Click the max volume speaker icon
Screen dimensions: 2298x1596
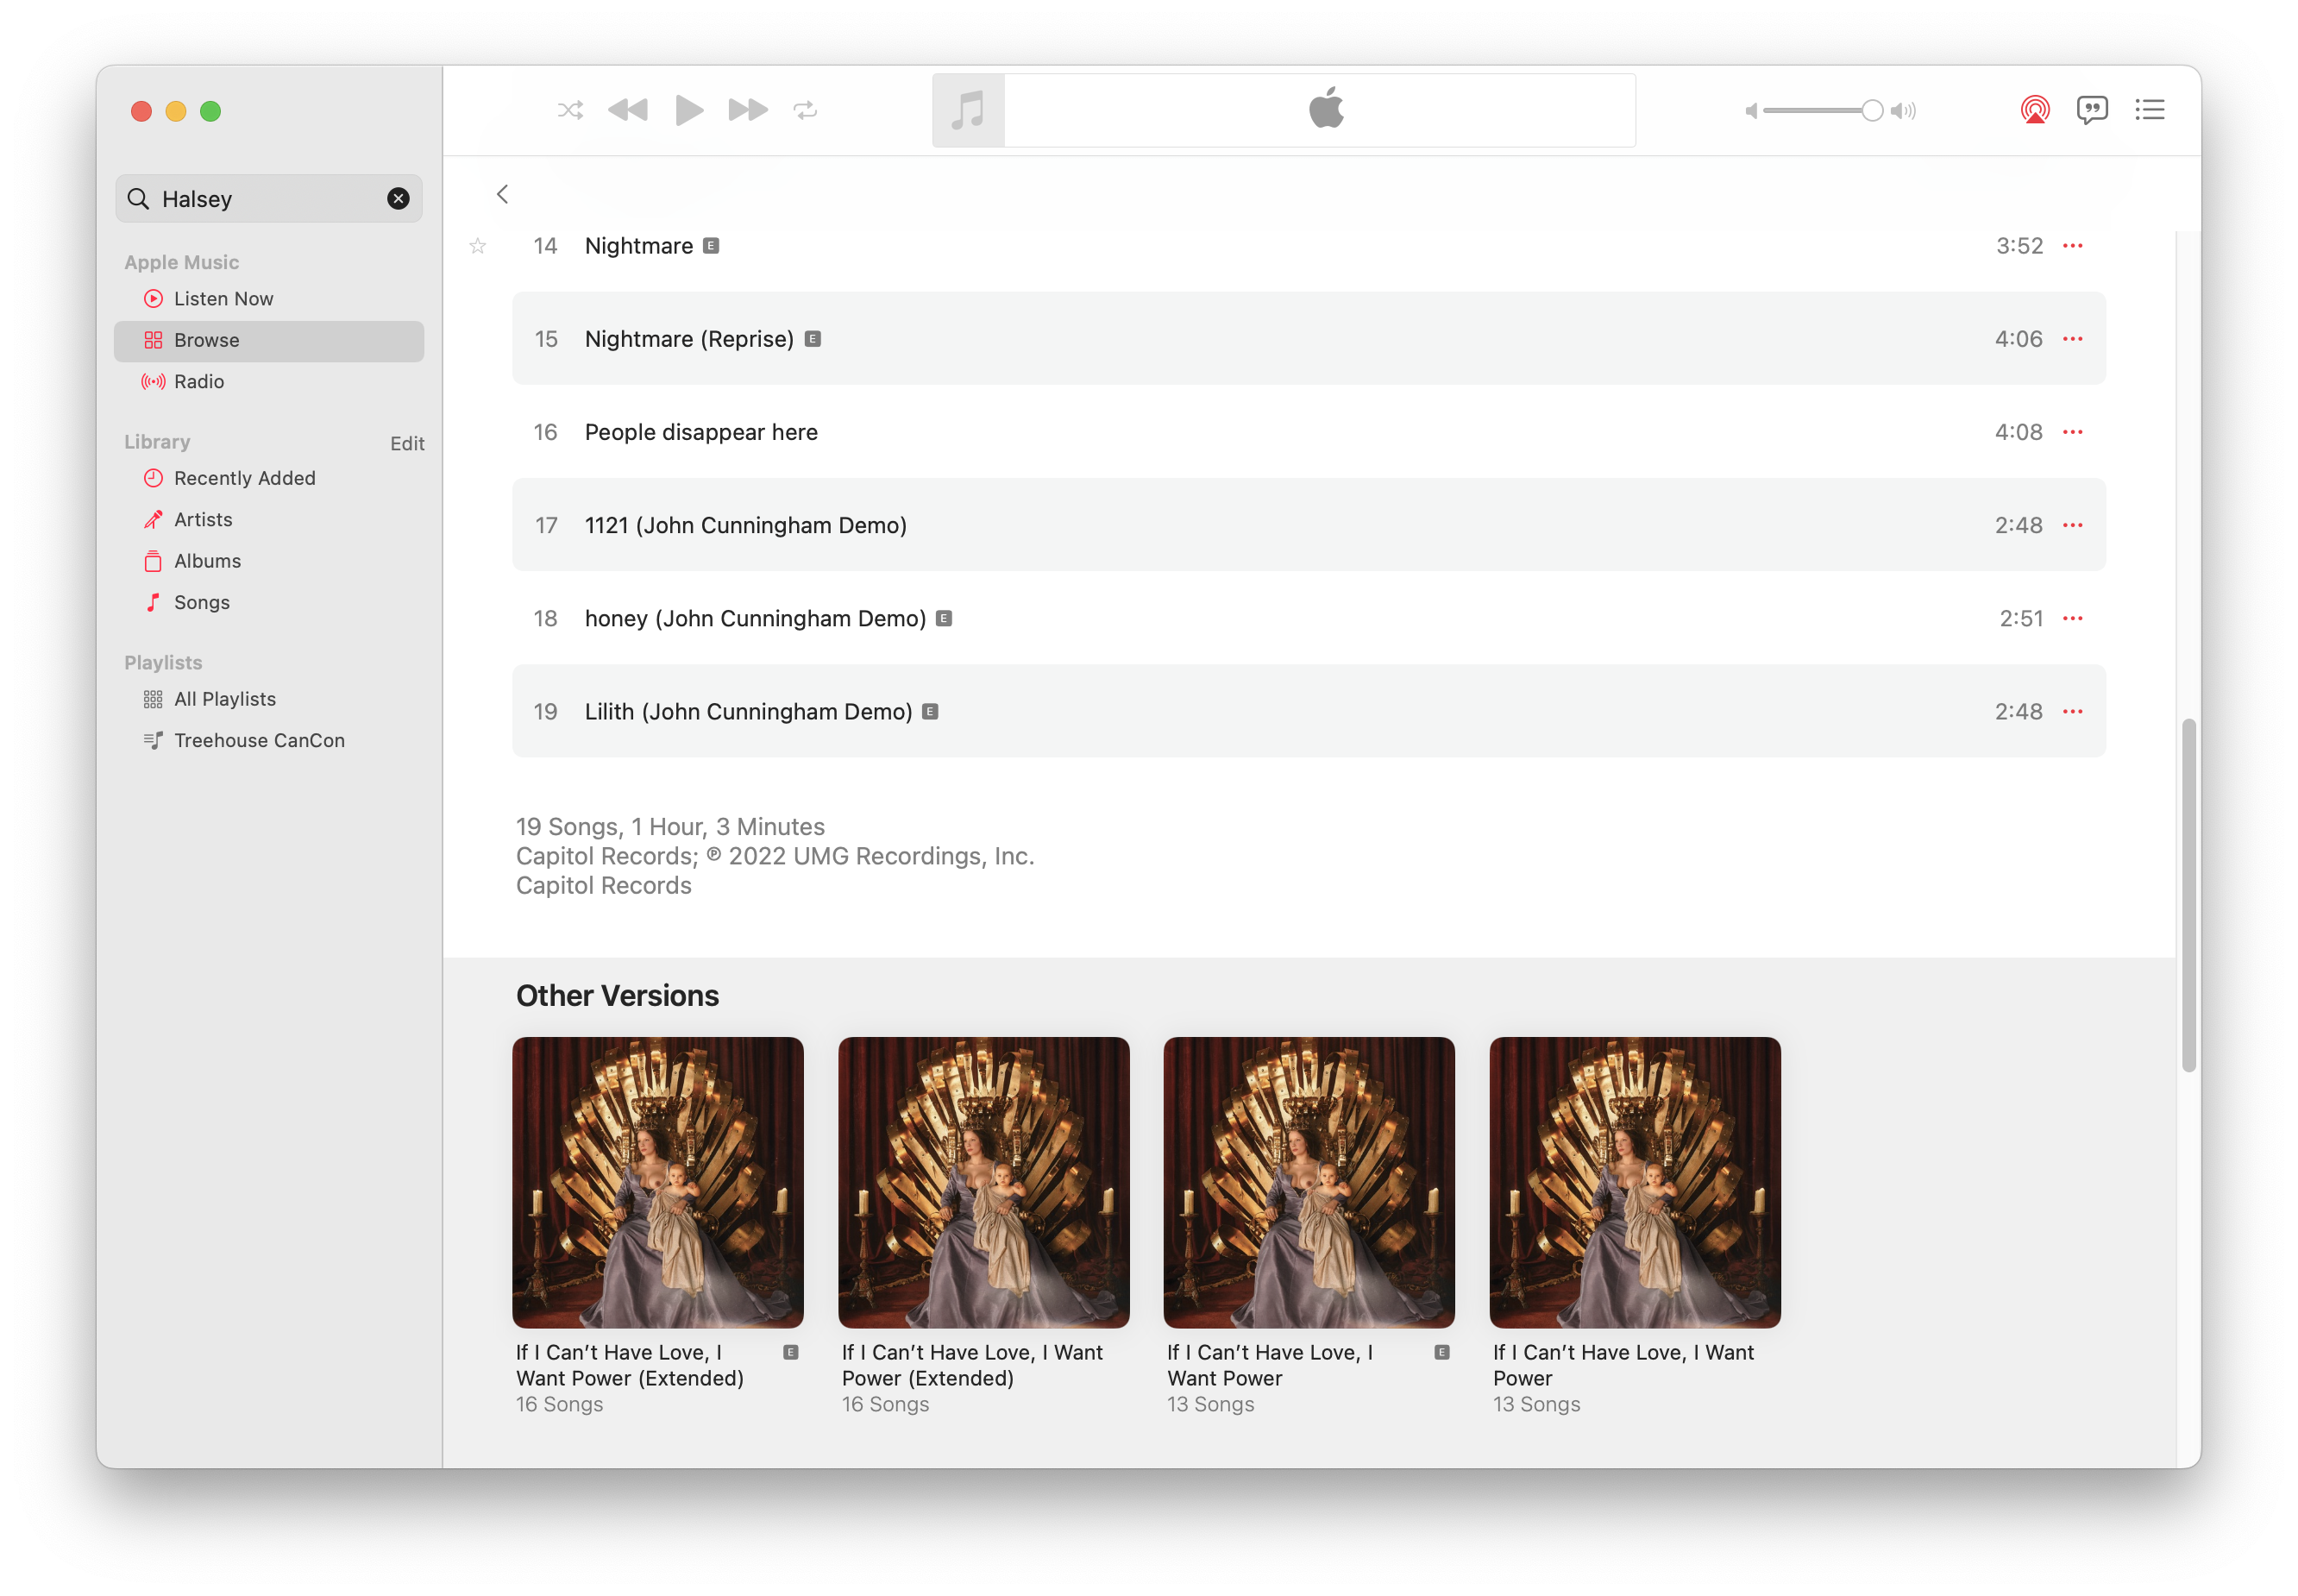coord(1904,110)
